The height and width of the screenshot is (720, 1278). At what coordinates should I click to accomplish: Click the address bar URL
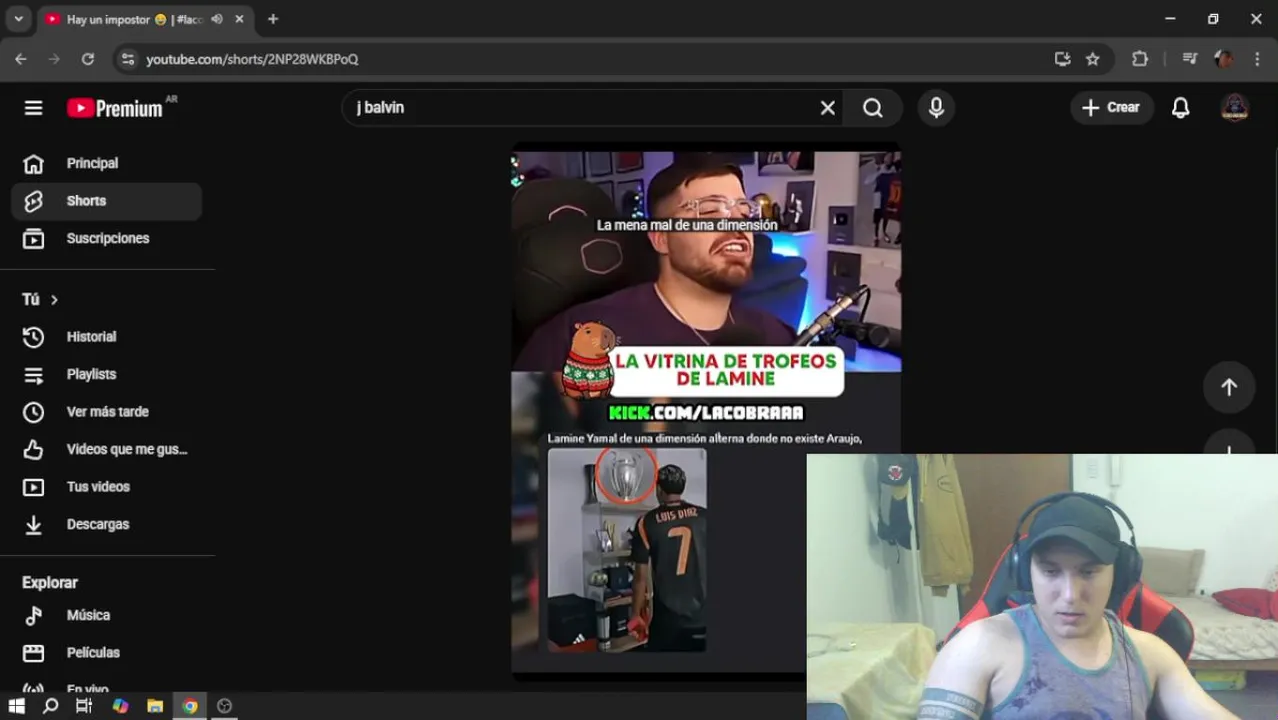[x=252, y=59]
